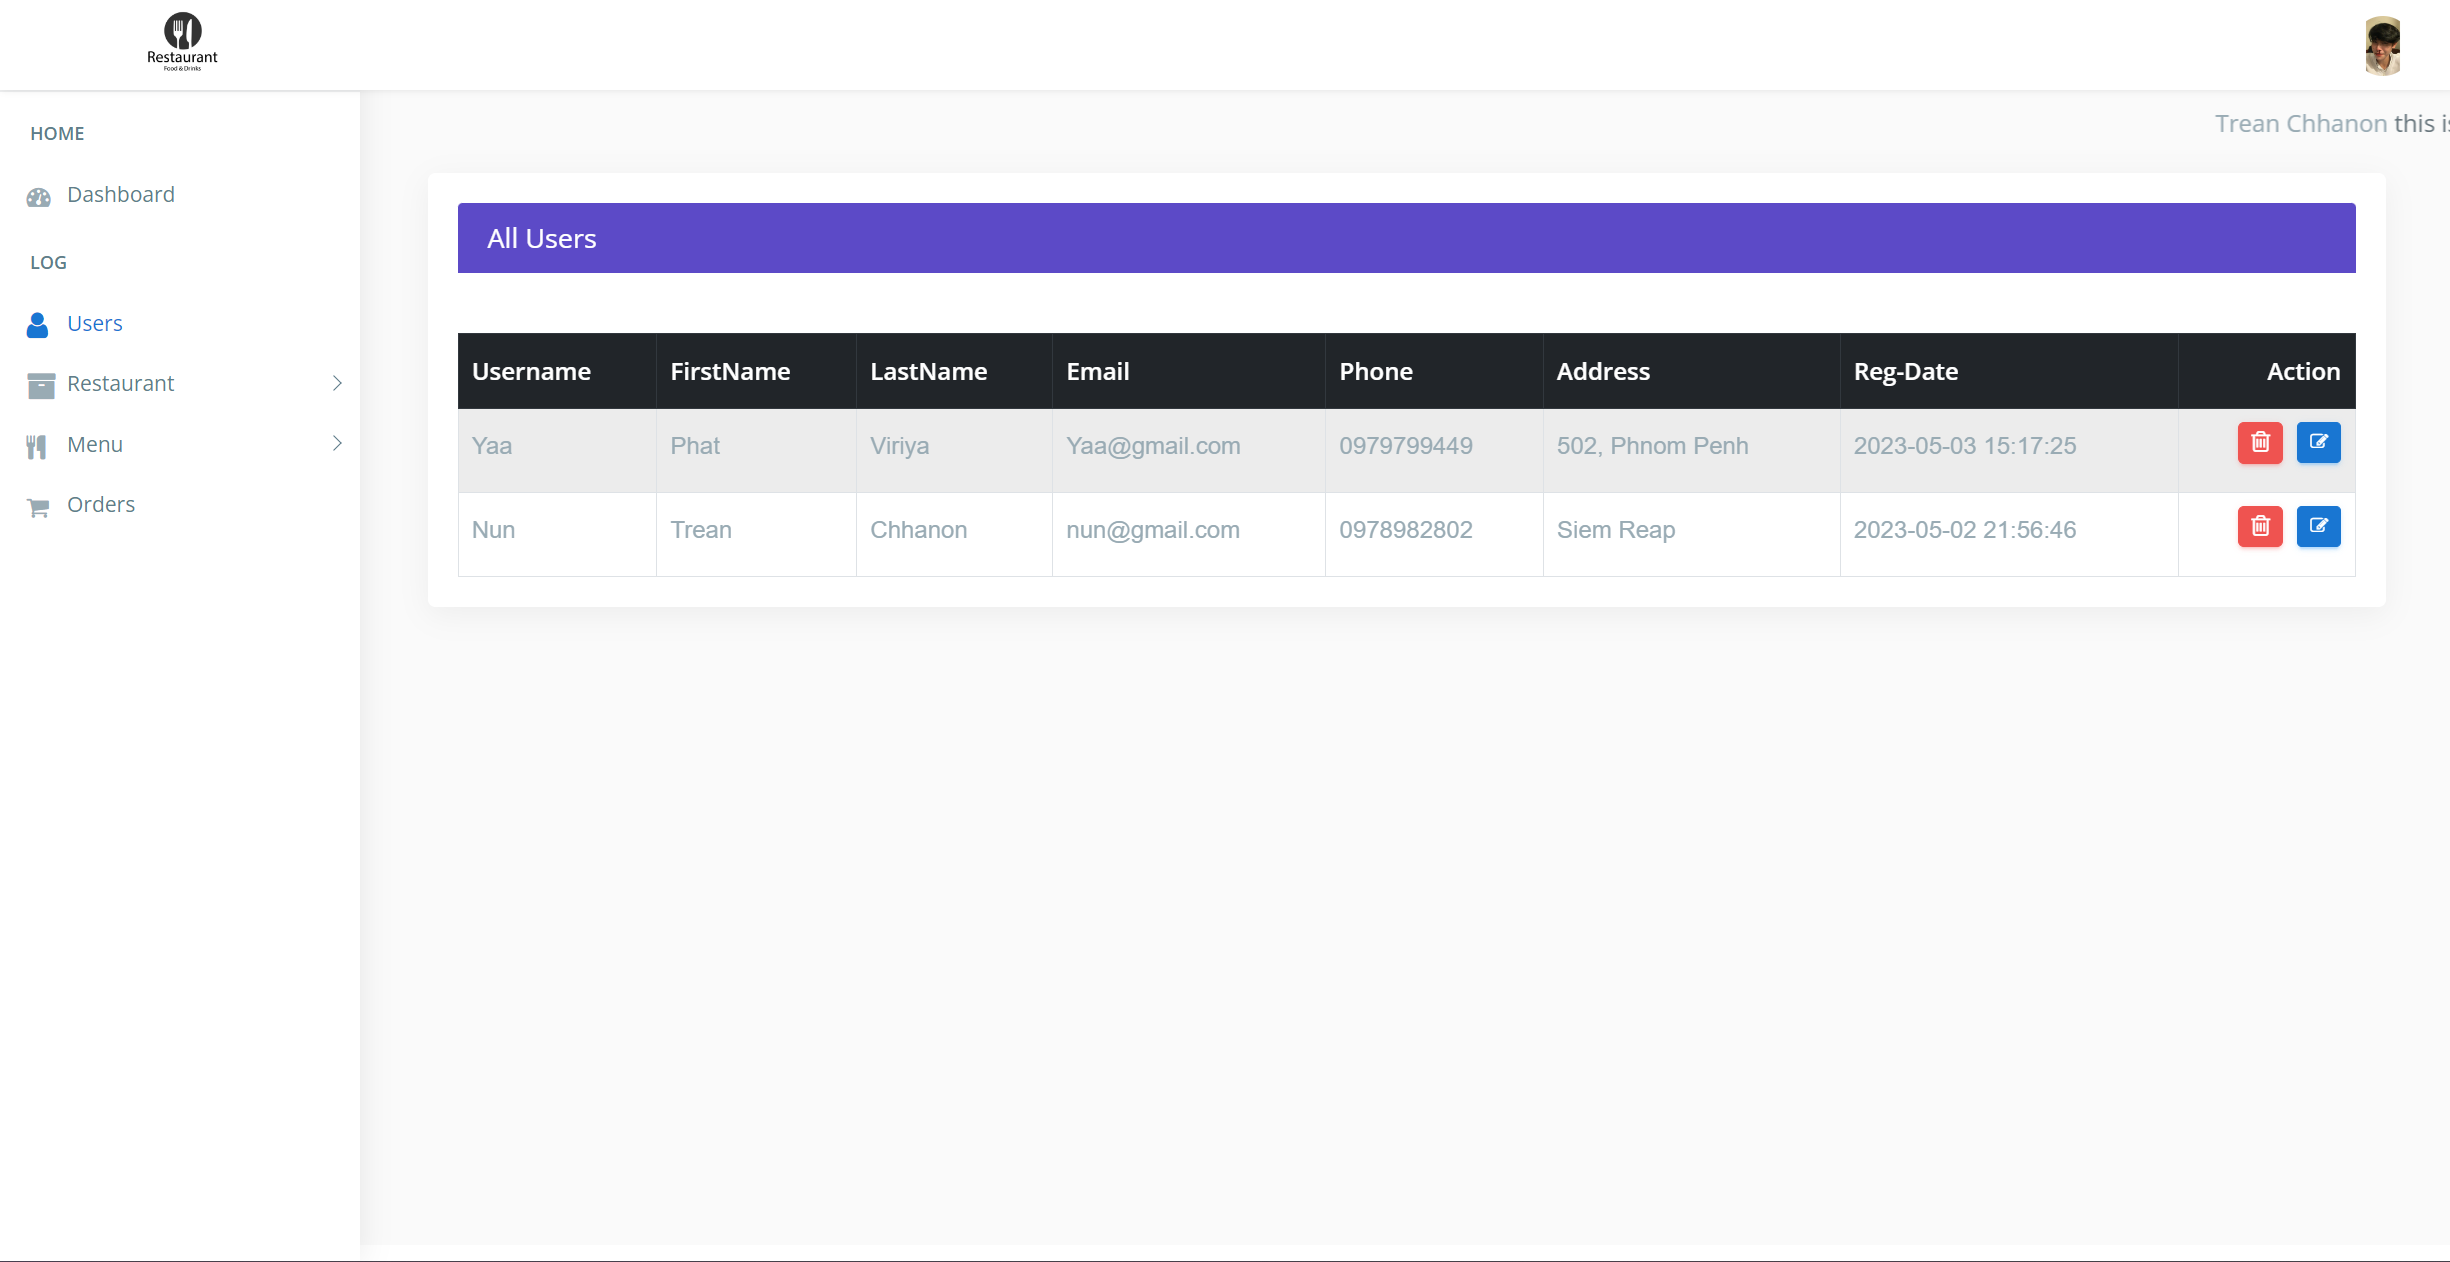Viewport: 2450px width, 1262px height.
Task: Edit user Yaa using the pencil icon
Action: [2320, 443]
